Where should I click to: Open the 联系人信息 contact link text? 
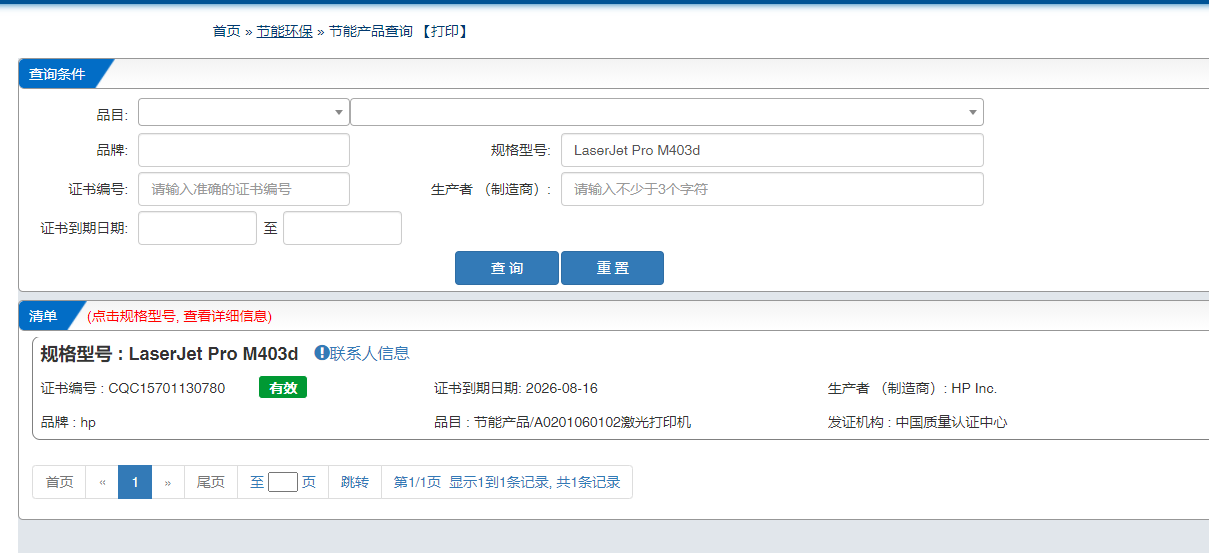point(370,353)
